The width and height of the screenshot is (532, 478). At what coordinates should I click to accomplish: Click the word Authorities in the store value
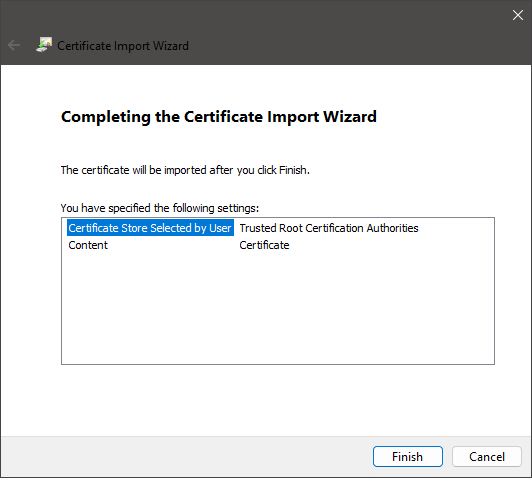pyautogui.click(x=393, y=228)
